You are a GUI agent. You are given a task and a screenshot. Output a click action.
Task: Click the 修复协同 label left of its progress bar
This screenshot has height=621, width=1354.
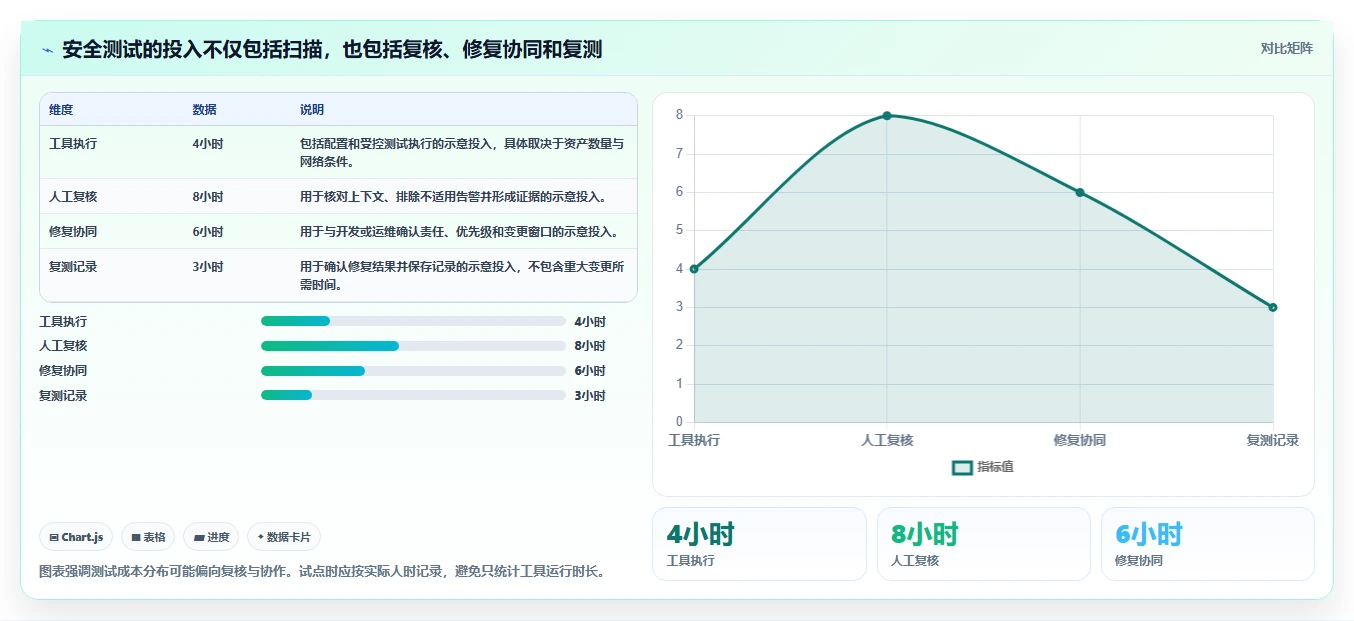pos(63,371)
